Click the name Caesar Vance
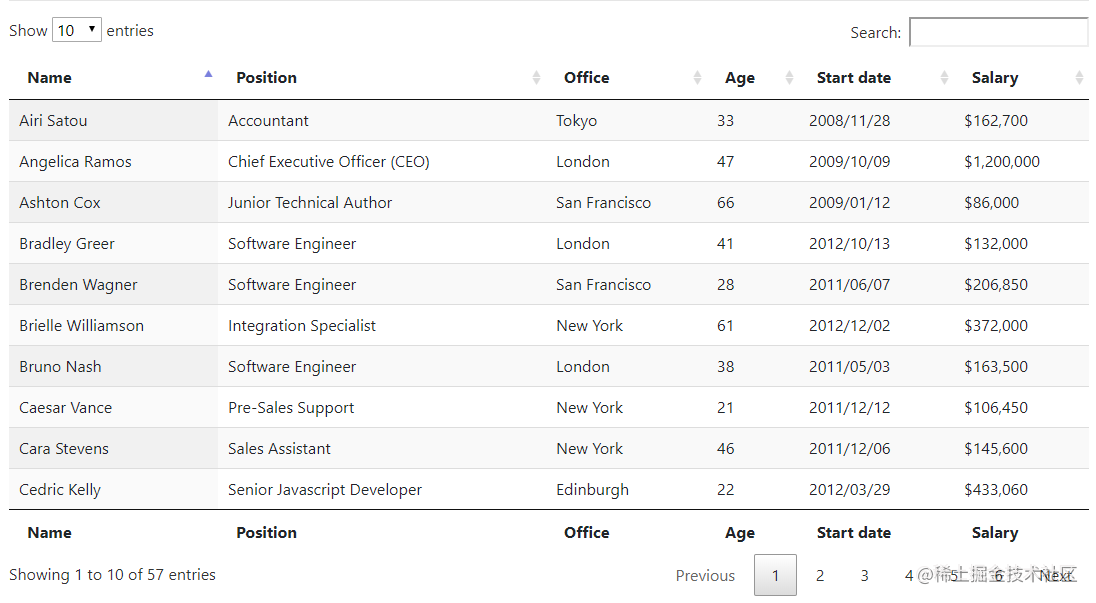 pos(66,407)
